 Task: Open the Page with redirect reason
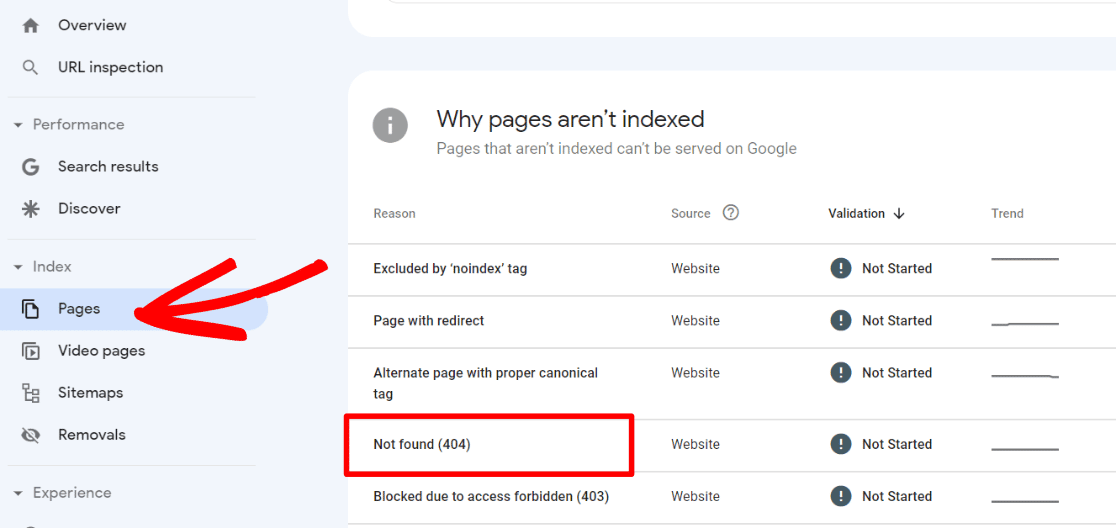(428, 321)
